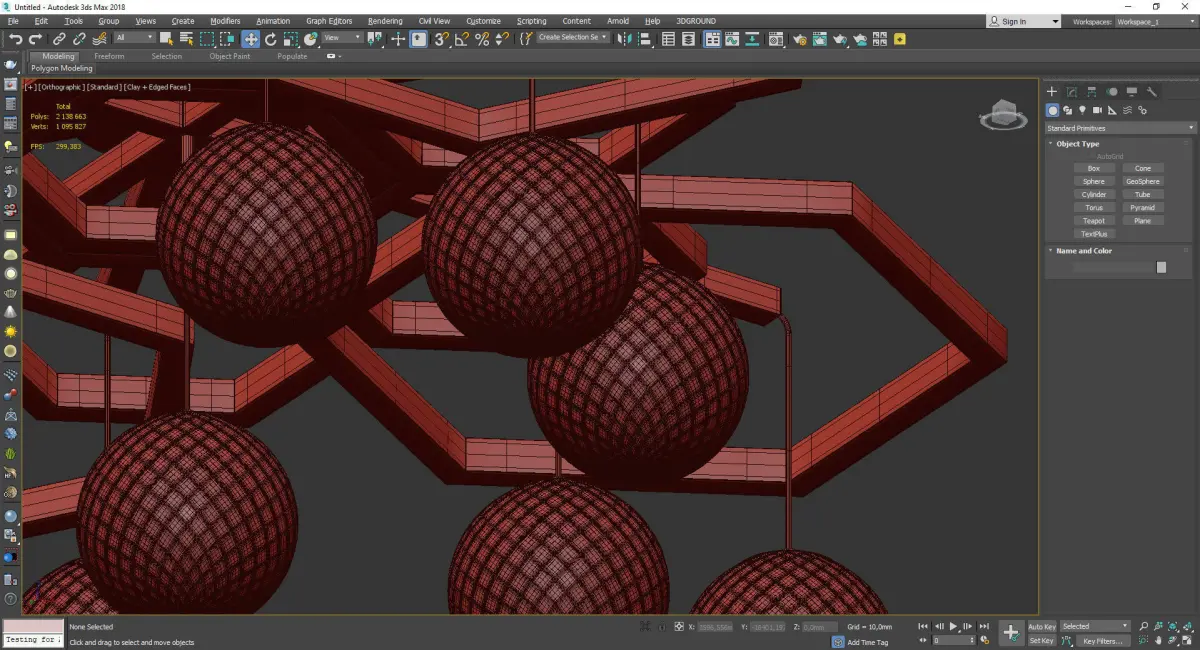Undo the last action in main toolbar
The image size is (1200, 650).
[15, 39]
